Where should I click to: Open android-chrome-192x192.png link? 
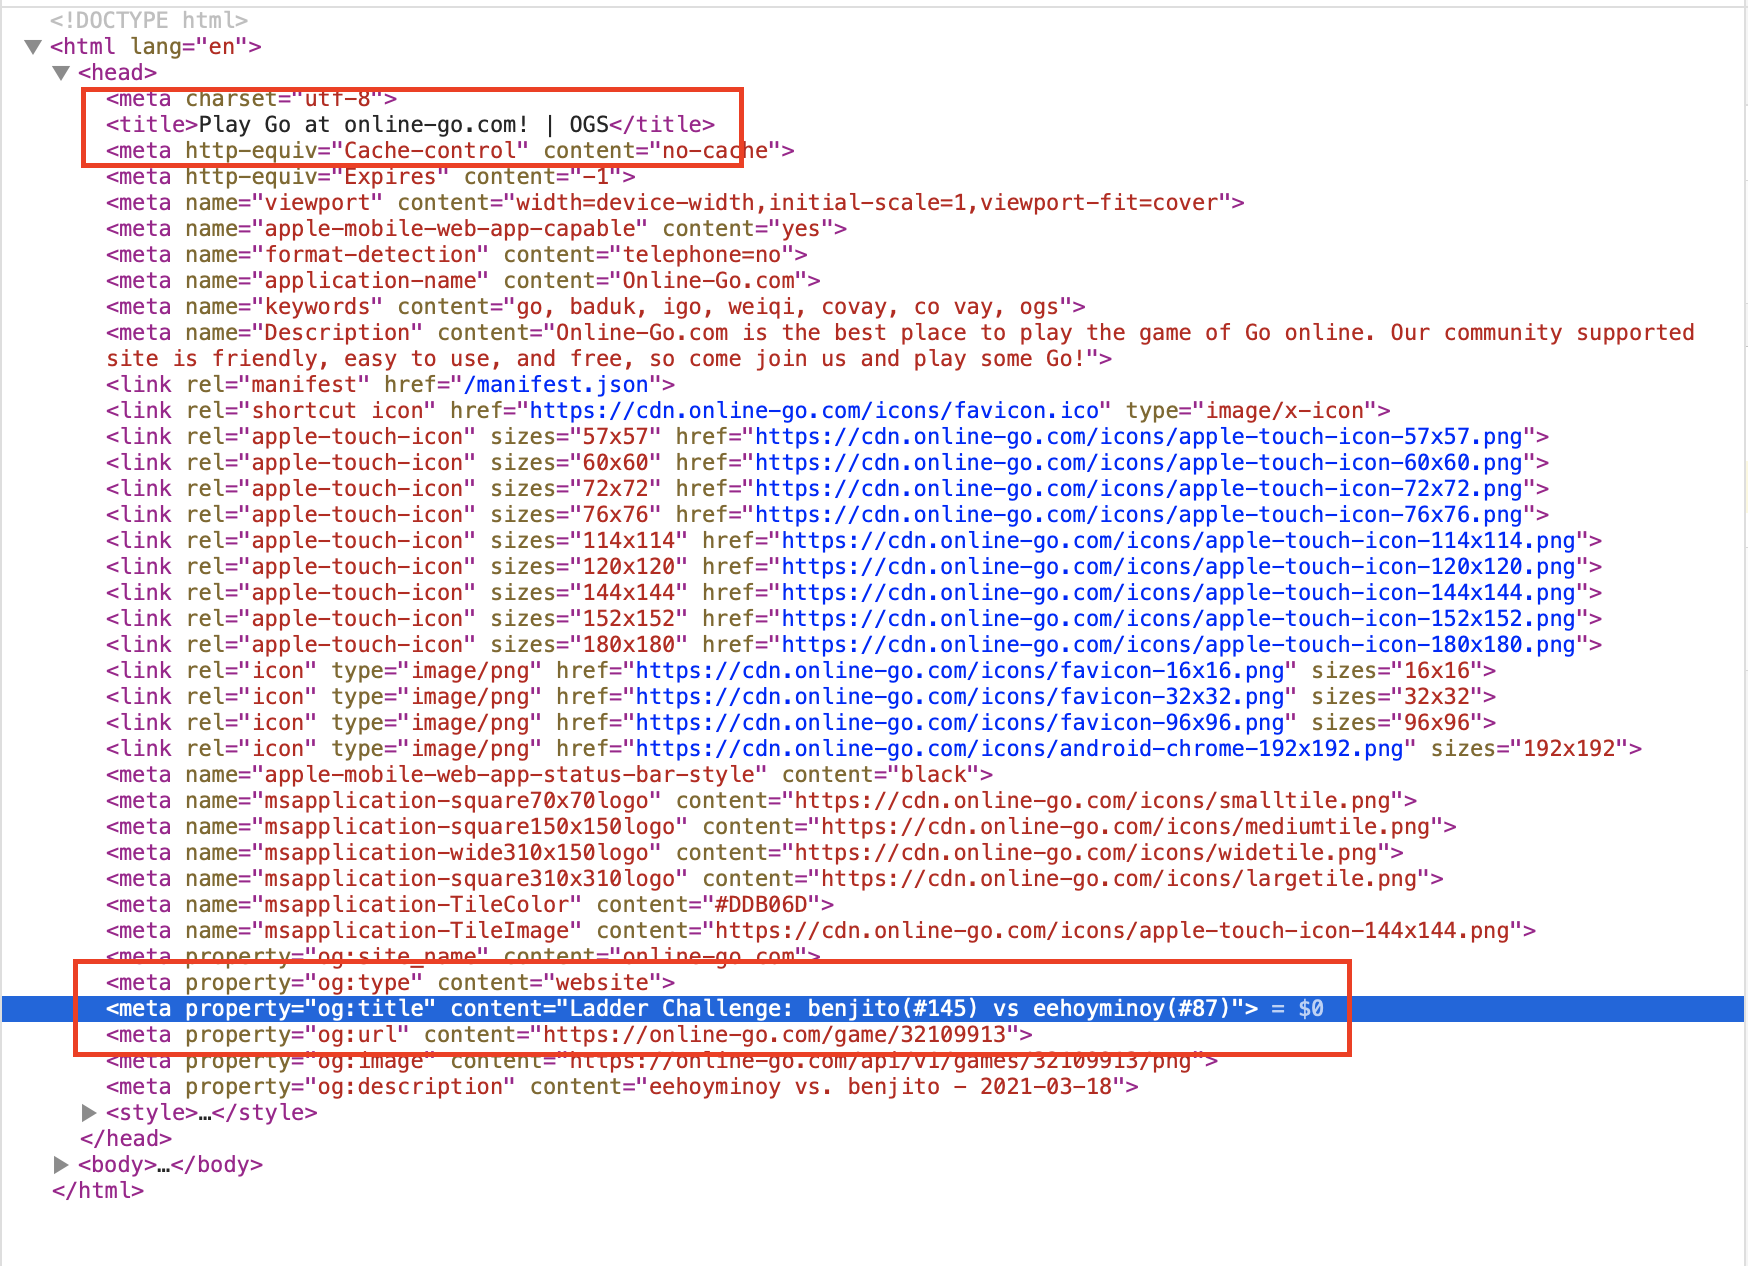click(x=1019, y=749)
